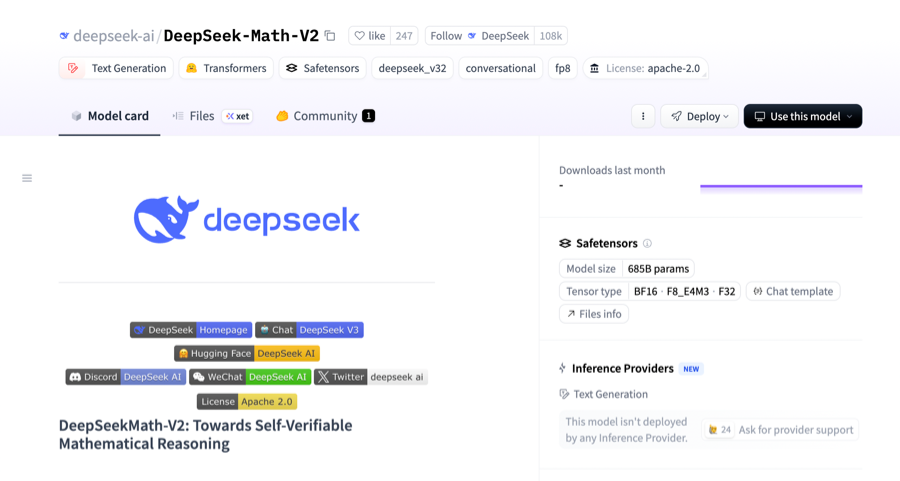Screen dimensions: 900x481
Task: Open the Chat template viewer
Action: pos(792,291)
